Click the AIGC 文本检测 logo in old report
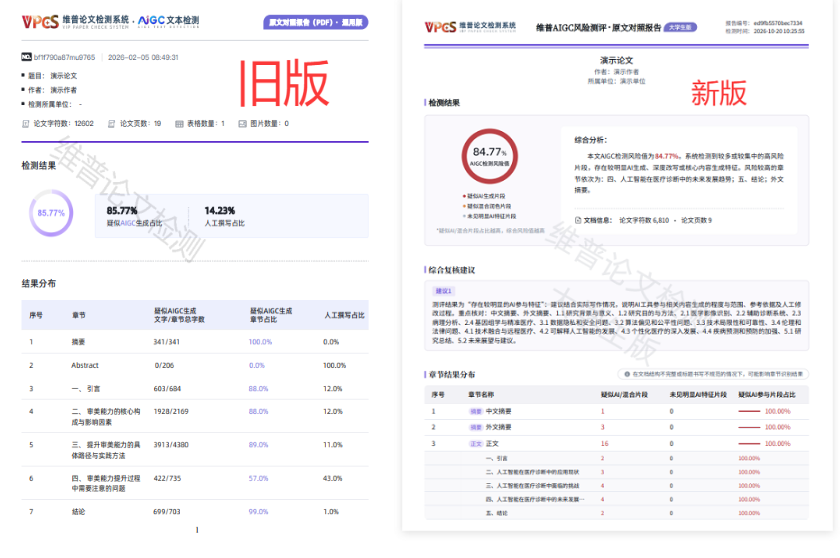This screenshot has height=558, width=840. 168,21
